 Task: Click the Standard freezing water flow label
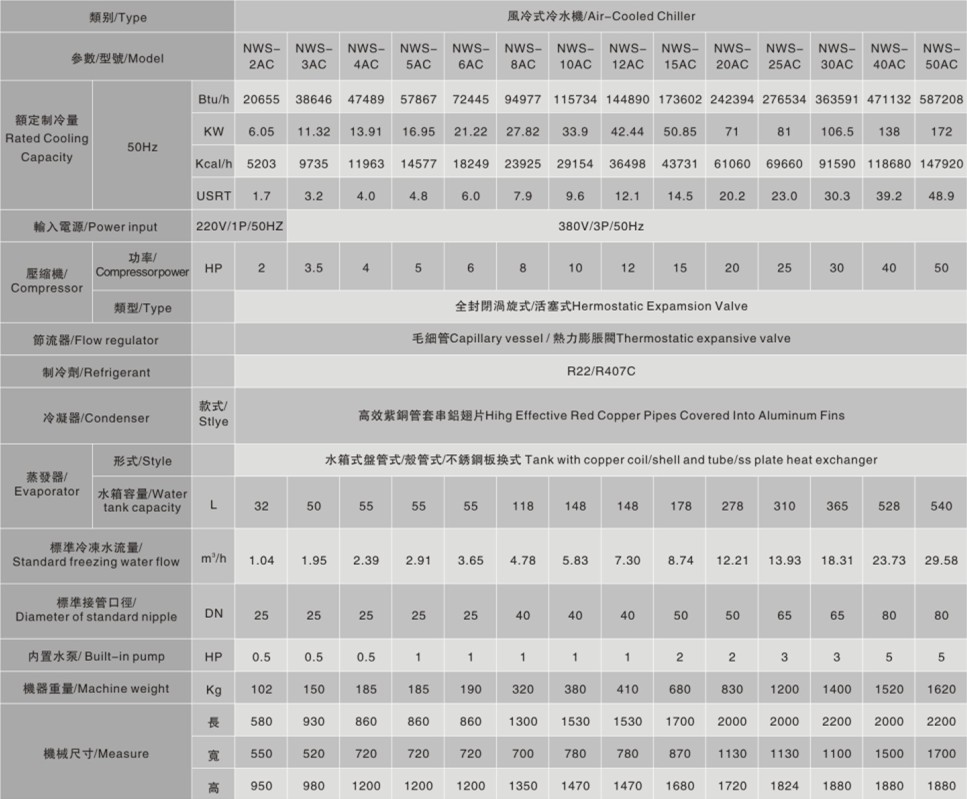click(x=95, y=554)
